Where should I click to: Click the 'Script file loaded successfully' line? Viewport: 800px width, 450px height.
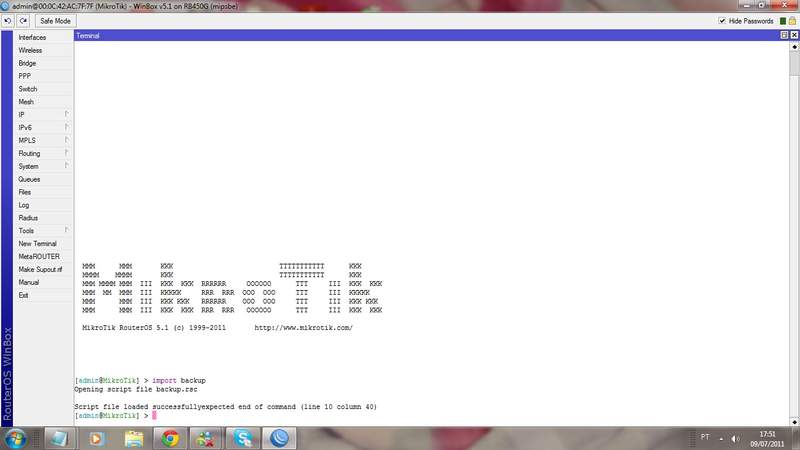pyautogui.click(x=226, y=407)
